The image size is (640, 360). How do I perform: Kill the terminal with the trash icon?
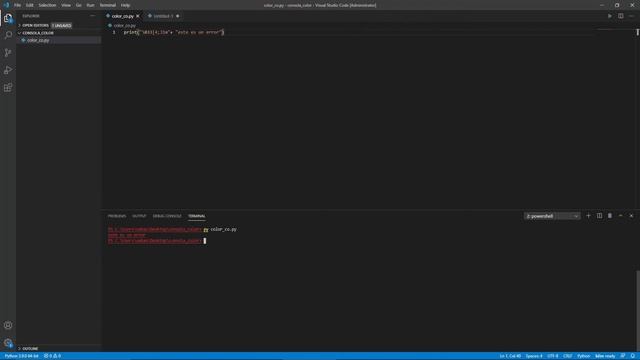pos(610,216)
